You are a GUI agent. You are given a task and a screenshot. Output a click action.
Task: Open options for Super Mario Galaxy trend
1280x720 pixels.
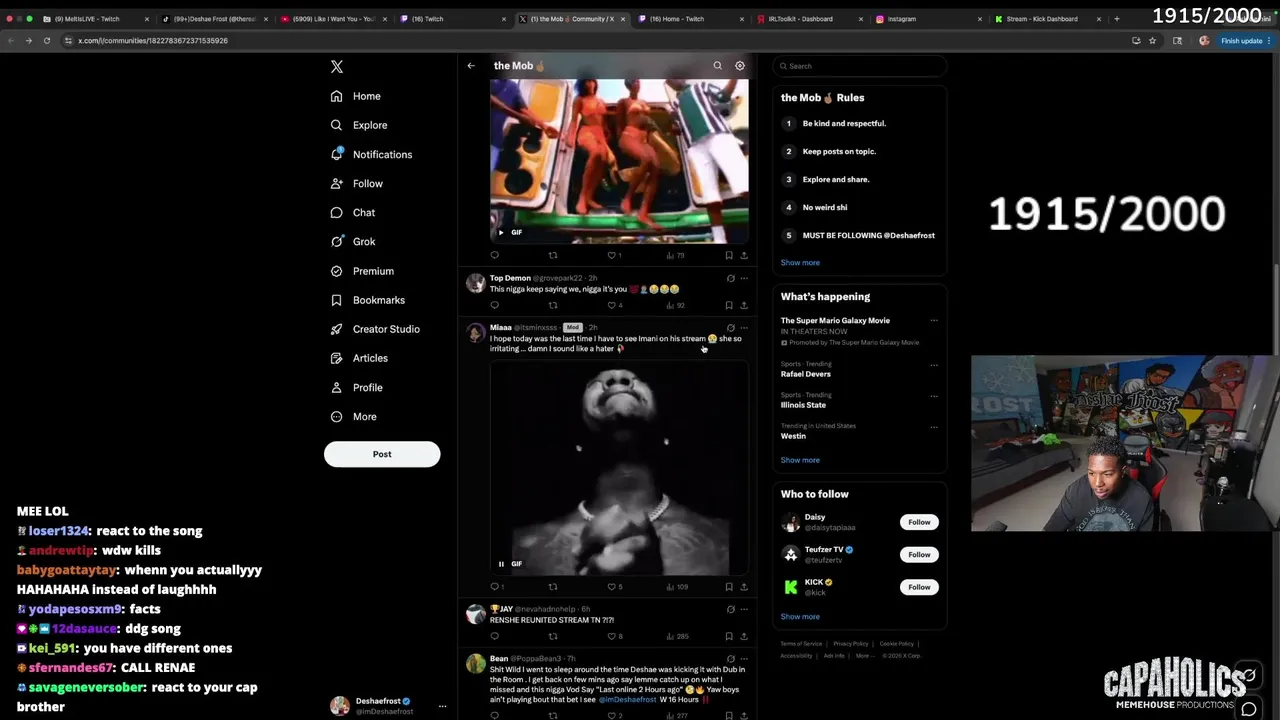[934, 321]
